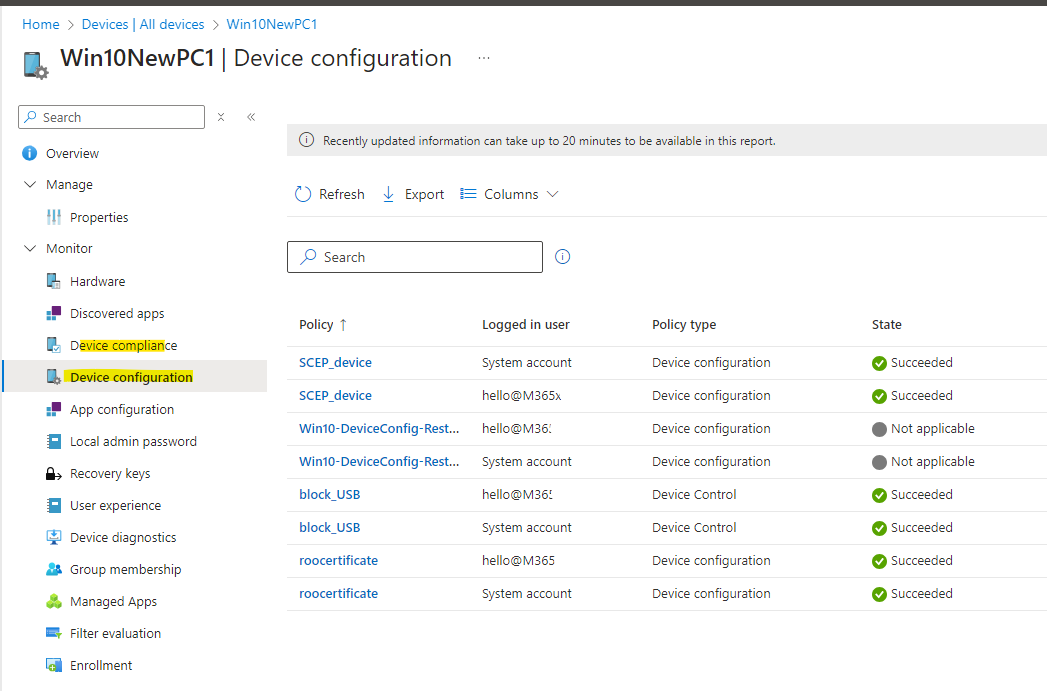This screenshot has height=691, width=1047.
Task: Click the Recovery keys lock icon
Action: click(x=54, y=473)
